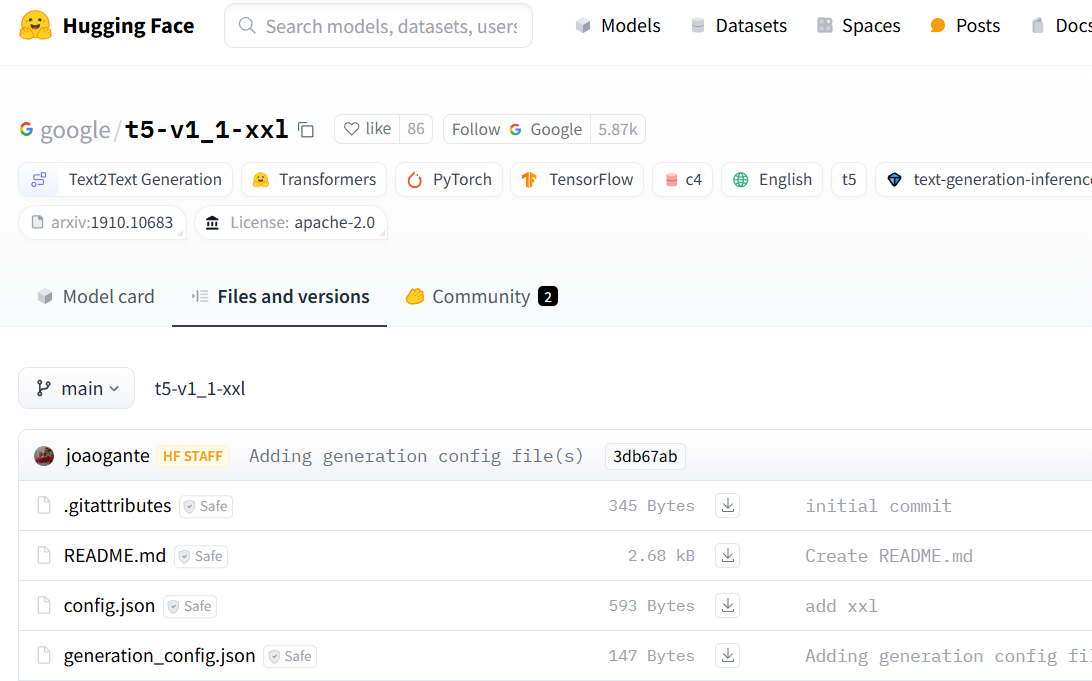Click the file icon next to config.json
Screen dimensions: 1092x681
(44, 606)
